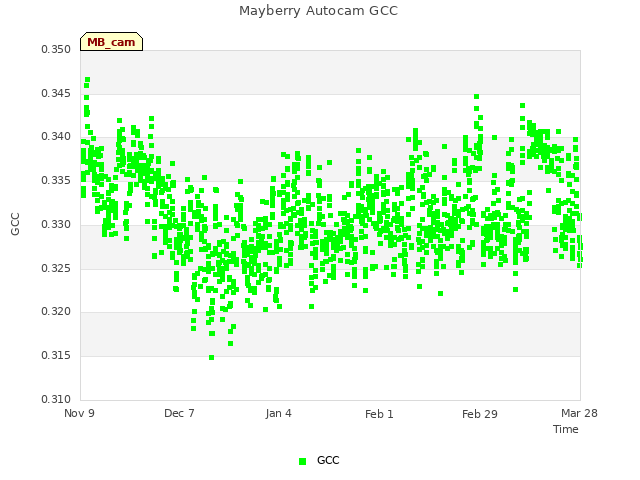Click the green GCC legend swatch
The height and width of the screenshot is (480, 640).
click(302, 461)
